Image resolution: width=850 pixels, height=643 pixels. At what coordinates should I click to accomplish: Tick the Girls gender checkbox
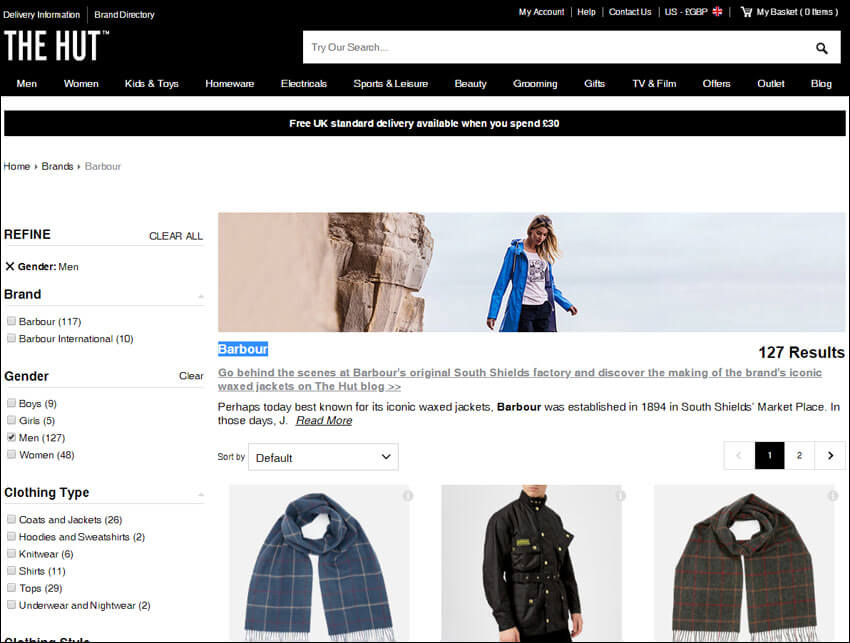pos(11,420)
